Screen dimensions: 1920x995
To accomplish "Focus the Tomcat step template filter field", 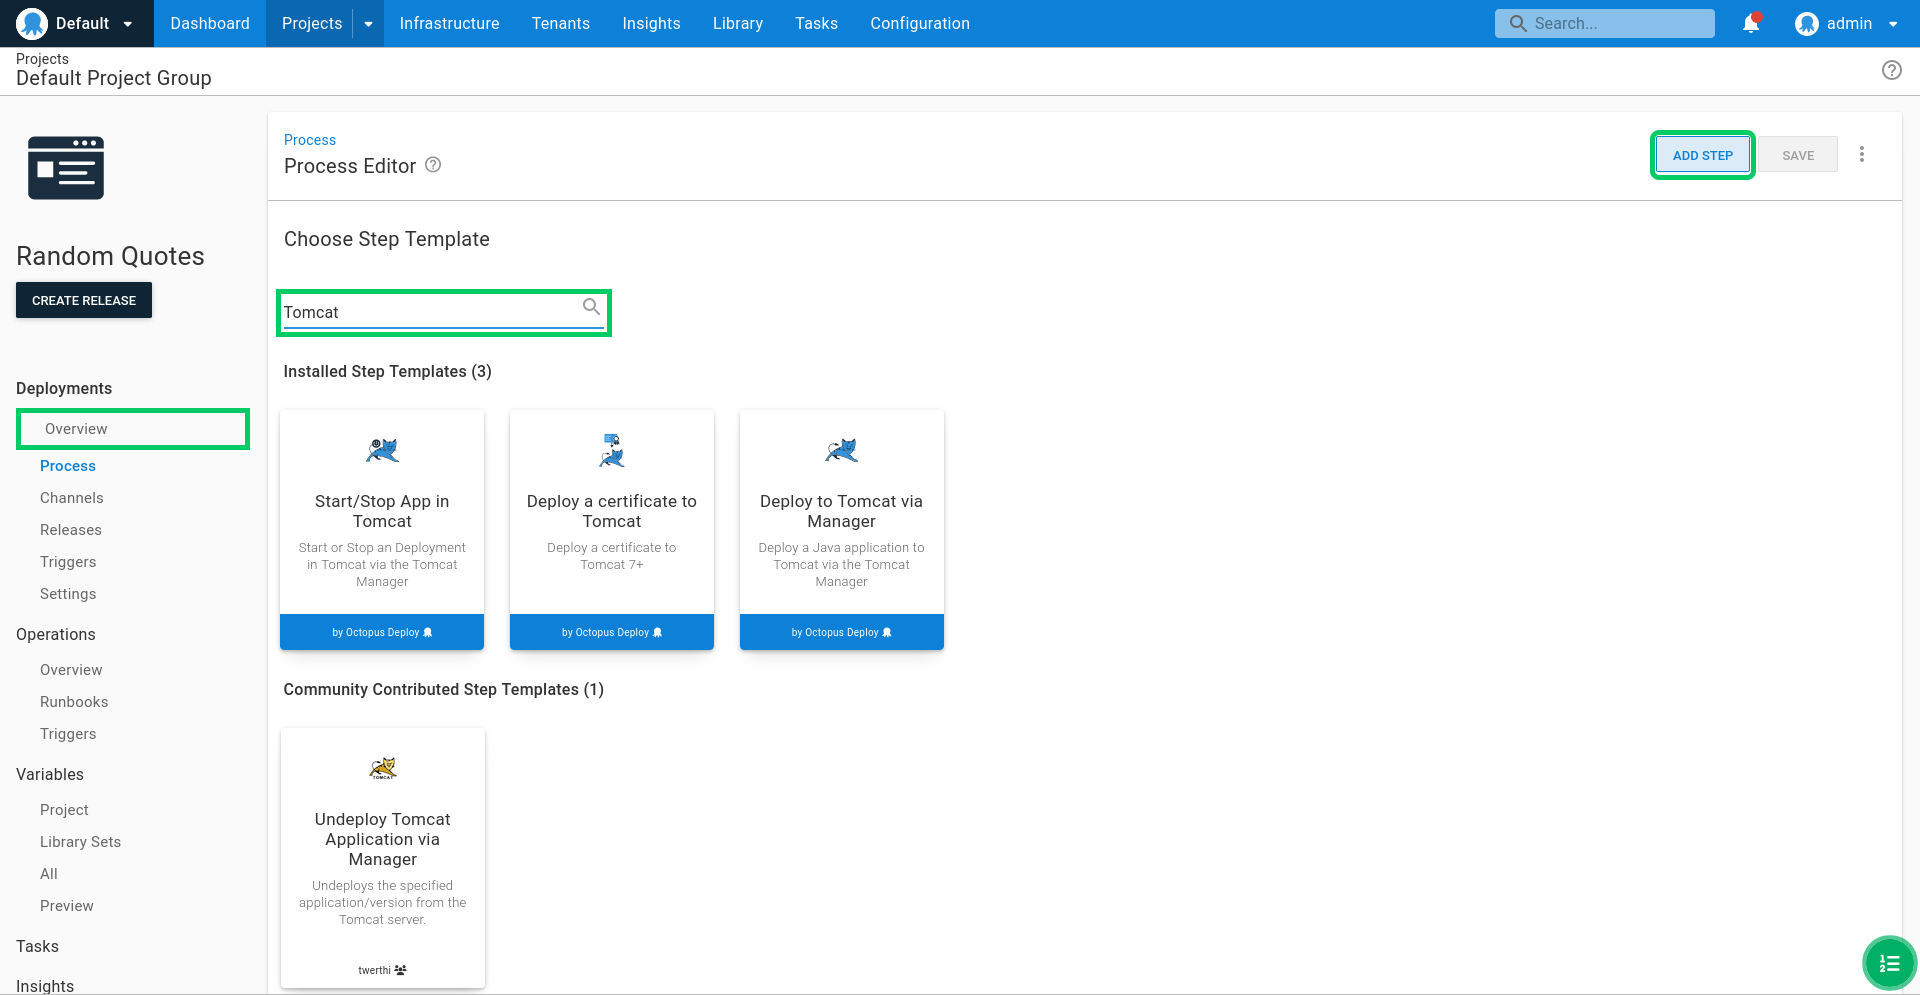I will 443,313.
